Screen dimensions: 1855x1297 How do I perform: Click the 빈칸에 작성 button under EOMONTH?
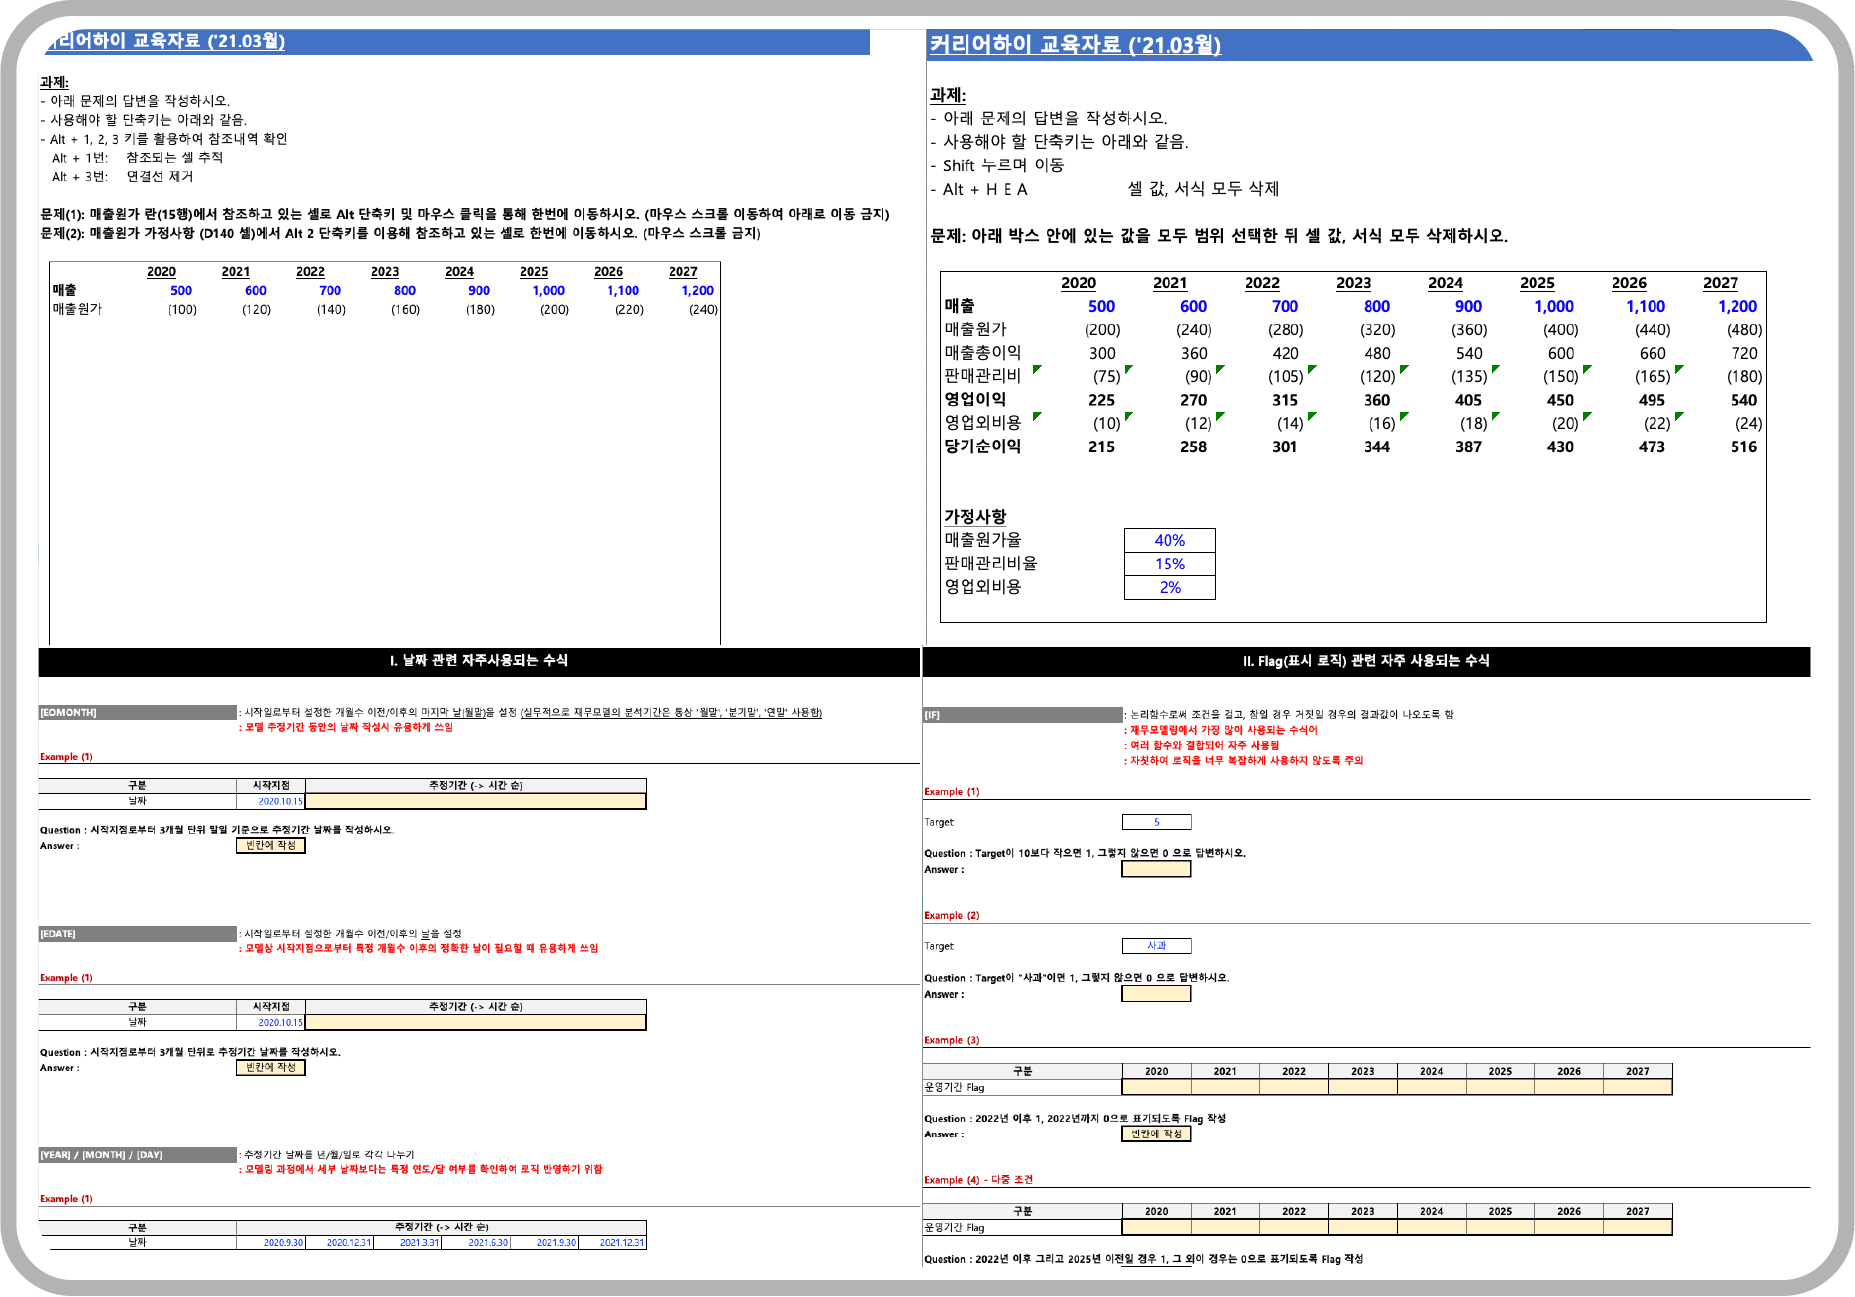[270, 846]
